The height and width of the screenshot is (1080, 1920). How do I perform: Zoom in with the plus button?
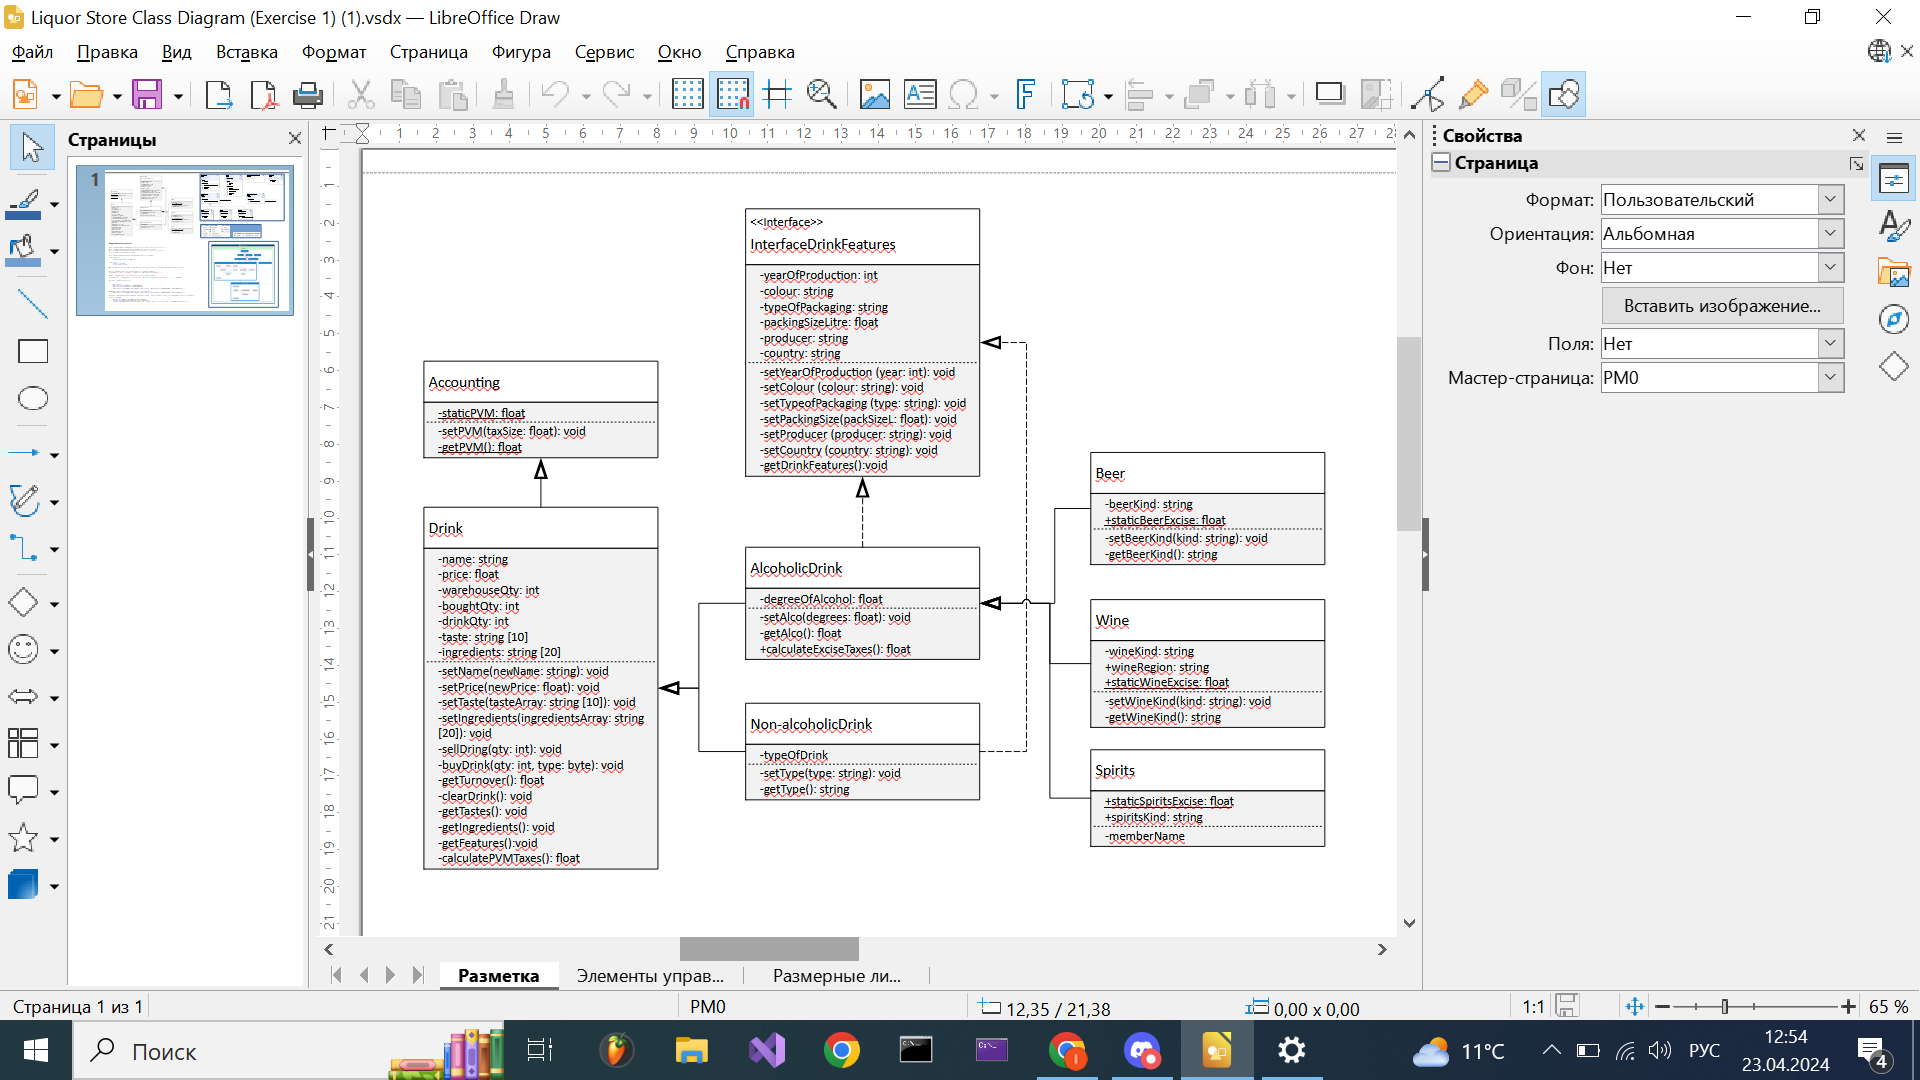coord(1848,1007)
